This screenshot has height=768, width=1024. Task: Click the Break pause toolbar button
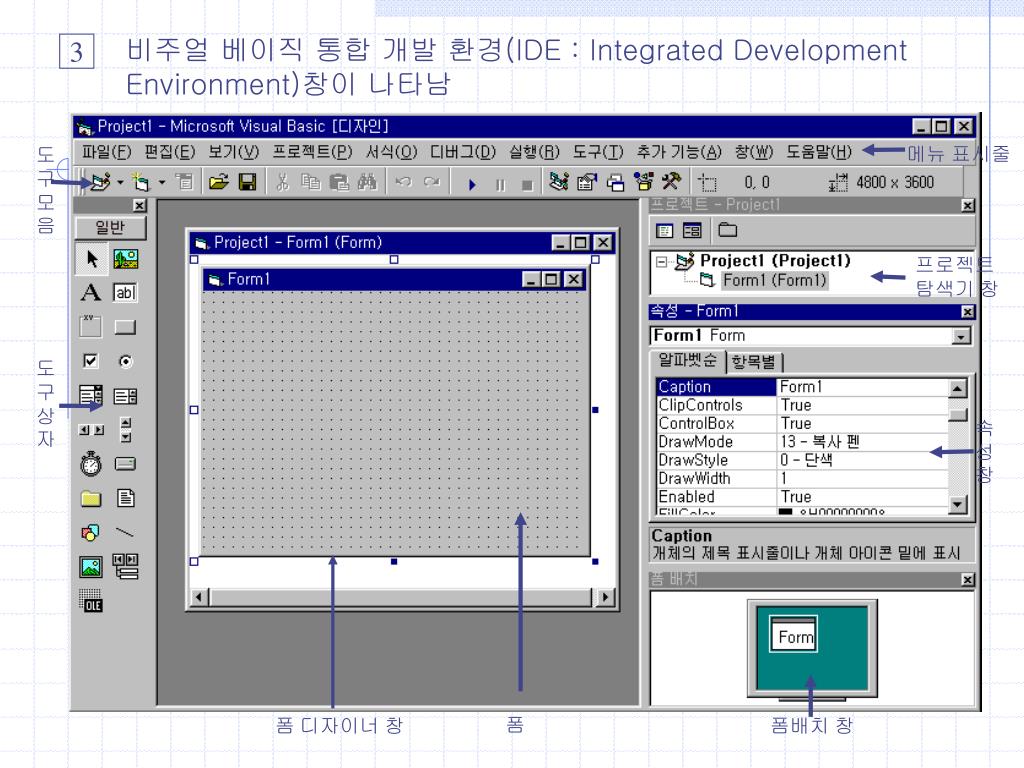tap(500, 184)
